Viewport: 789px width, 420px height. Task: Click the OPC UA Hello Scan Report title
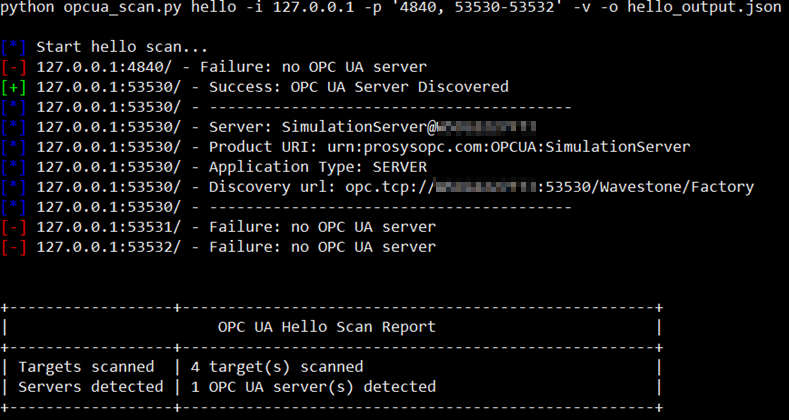pos(327,327)
